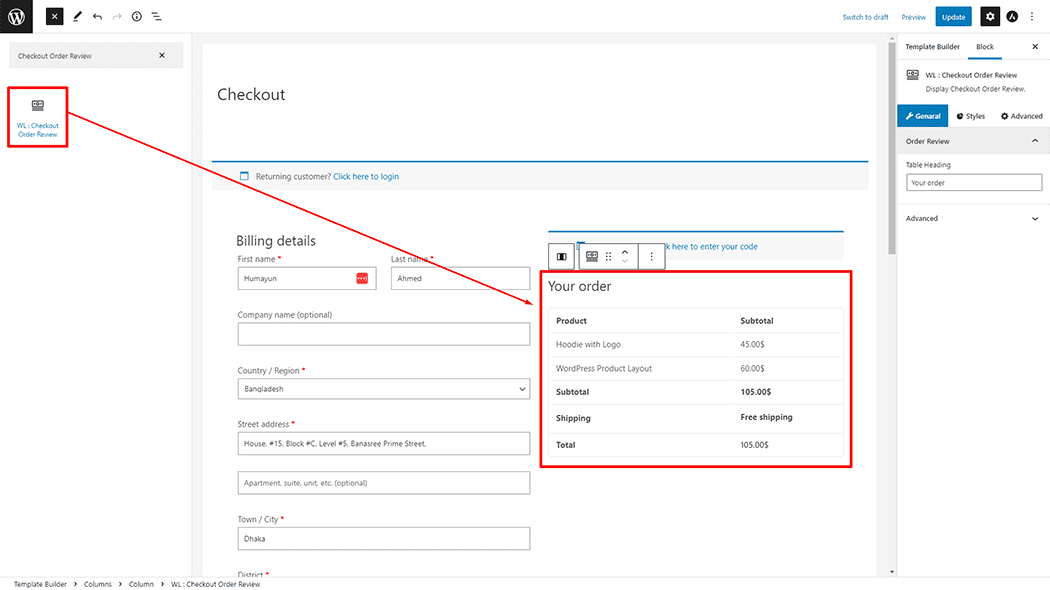Collapse the Order Review section
The width and height of the screenshot is (1050, 590).
1034,141
